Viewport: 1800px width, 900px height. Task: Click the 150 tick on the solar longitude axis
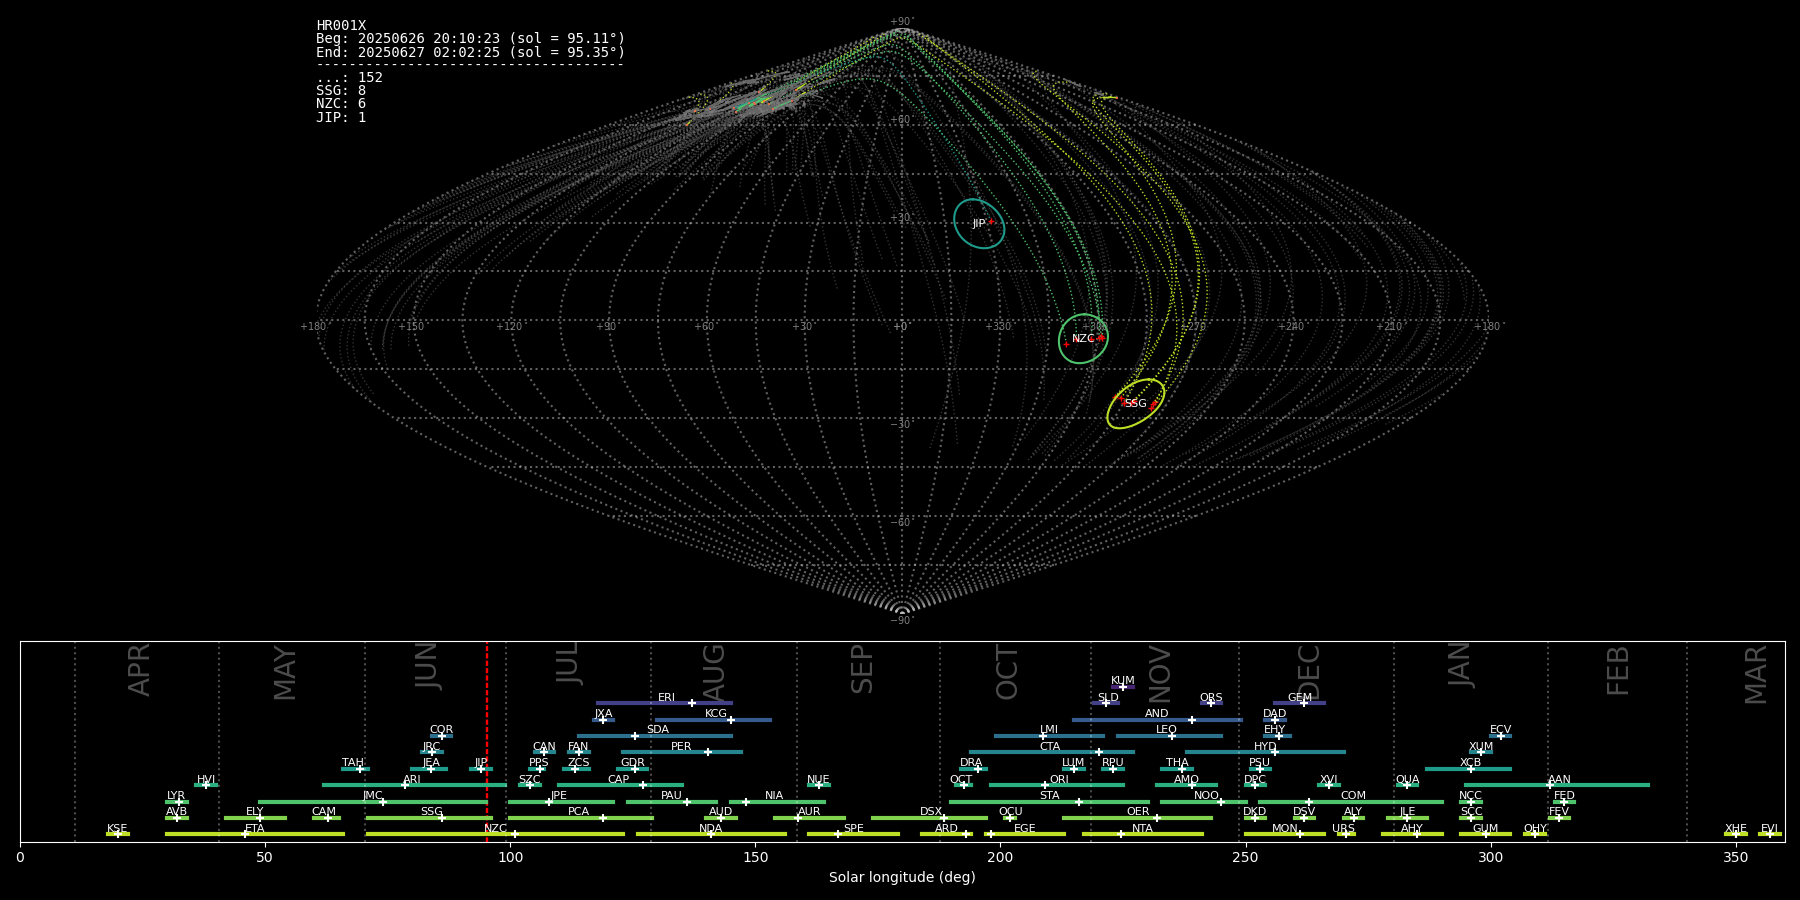point(755,857)
